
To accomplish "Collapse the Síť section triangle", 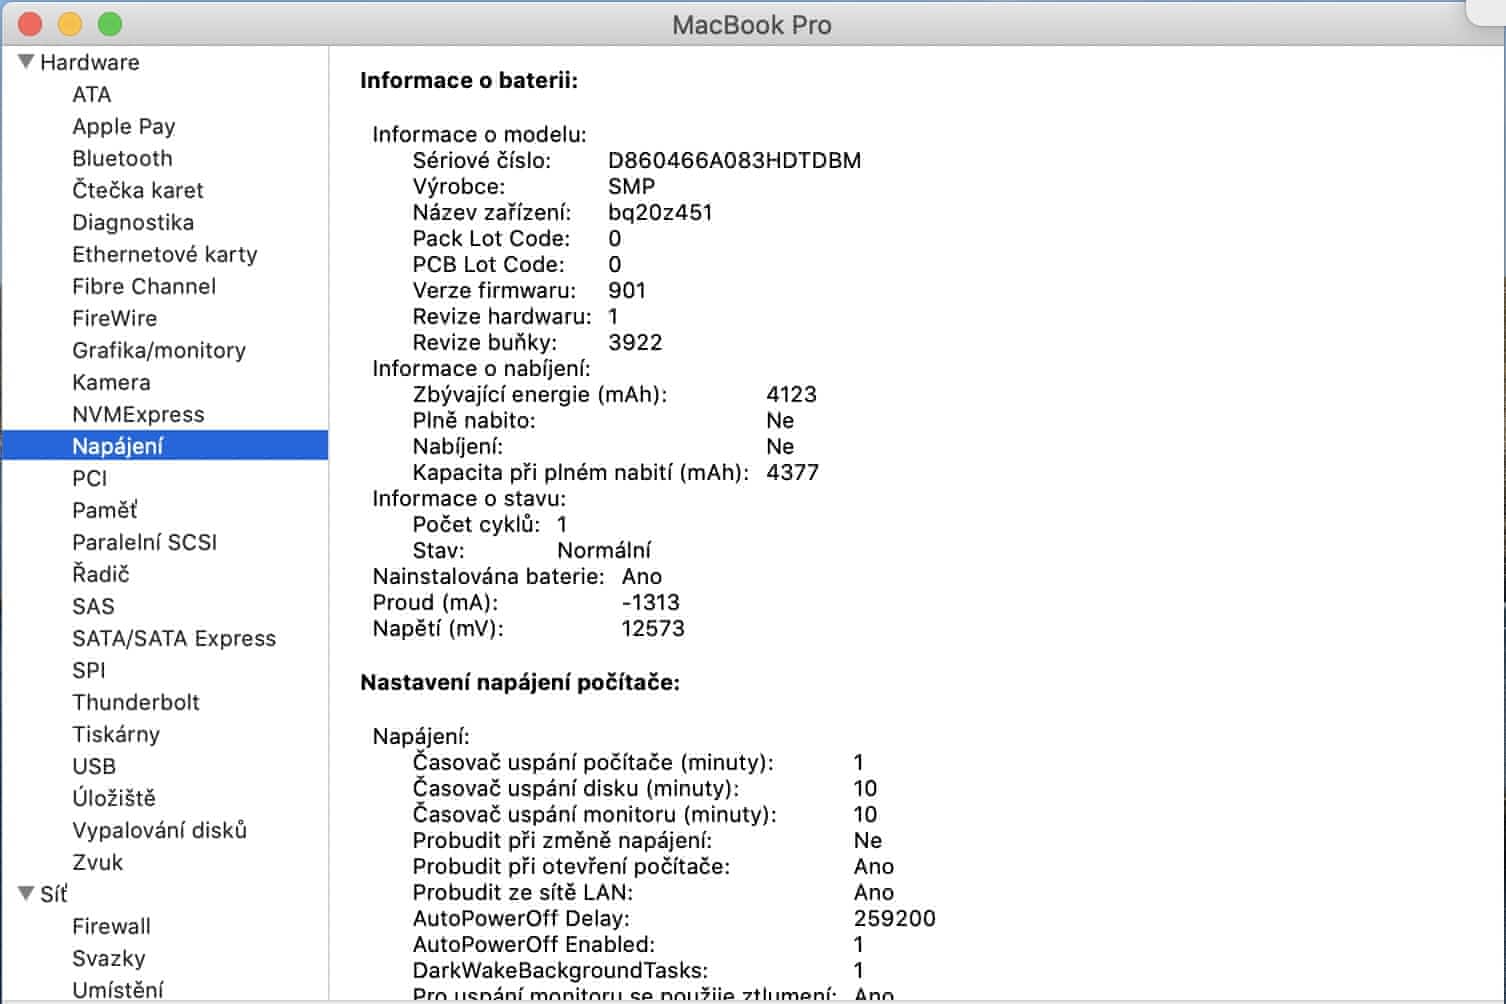I will 26,893.
